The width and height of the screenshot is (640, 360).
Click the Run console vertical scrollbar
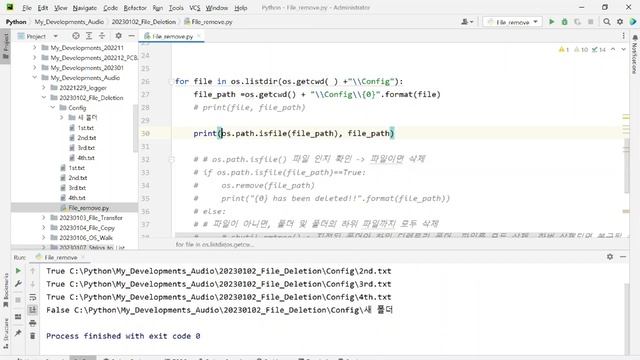pyautogui.click(x=627, y=318)
